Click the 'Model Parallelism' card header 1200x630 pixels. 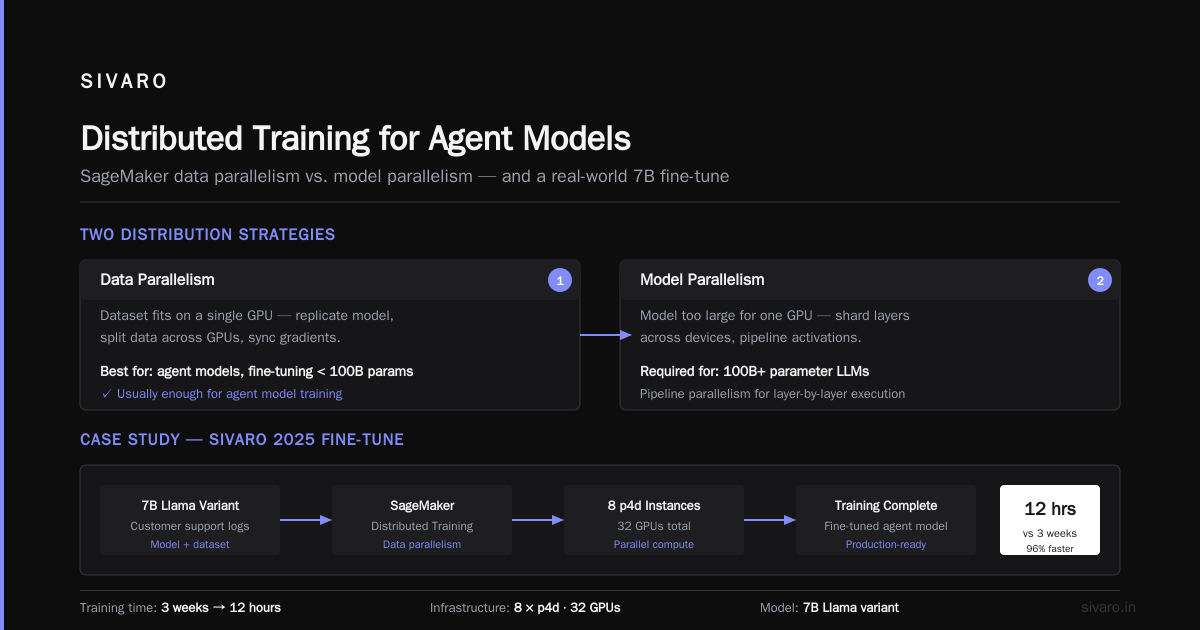[870, 280]
